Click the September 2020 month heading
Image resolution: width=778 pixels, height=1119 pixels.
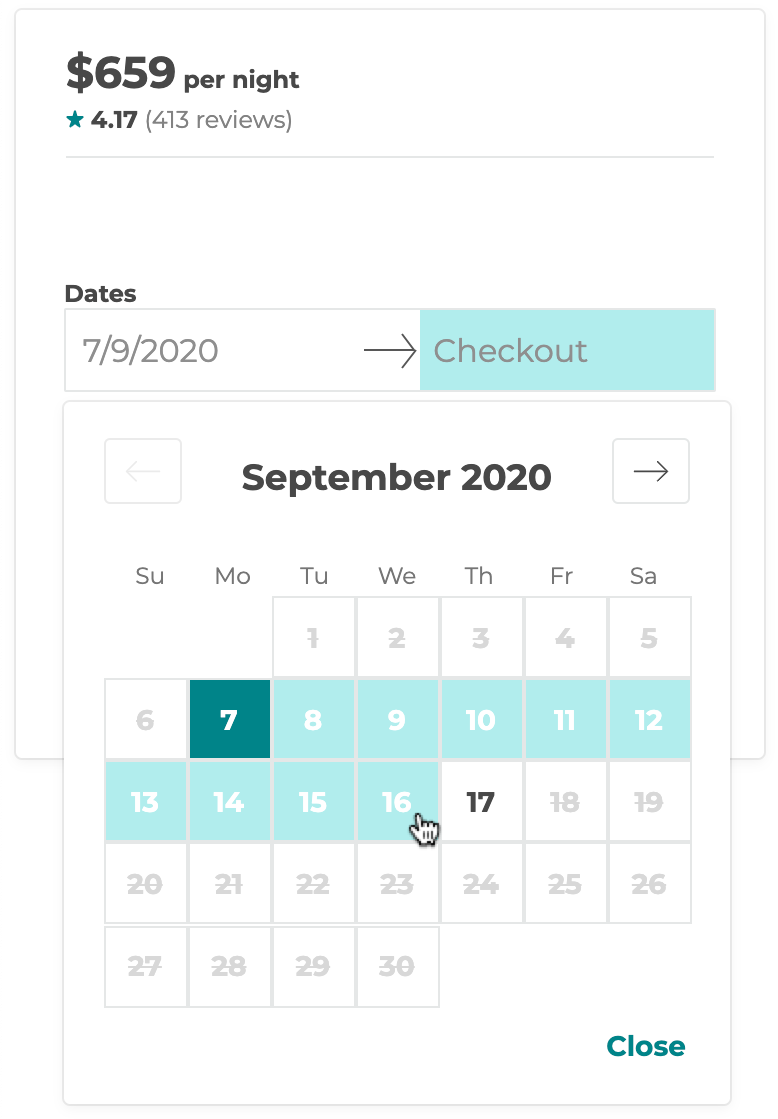tap(396, 477)
